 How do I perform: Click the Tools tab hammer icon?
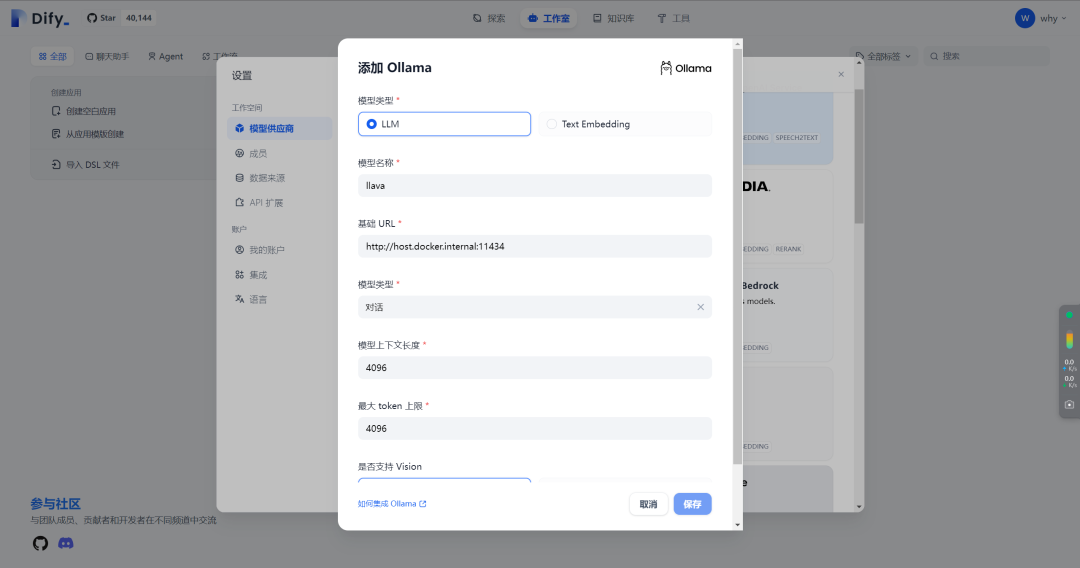coord(662,19)
